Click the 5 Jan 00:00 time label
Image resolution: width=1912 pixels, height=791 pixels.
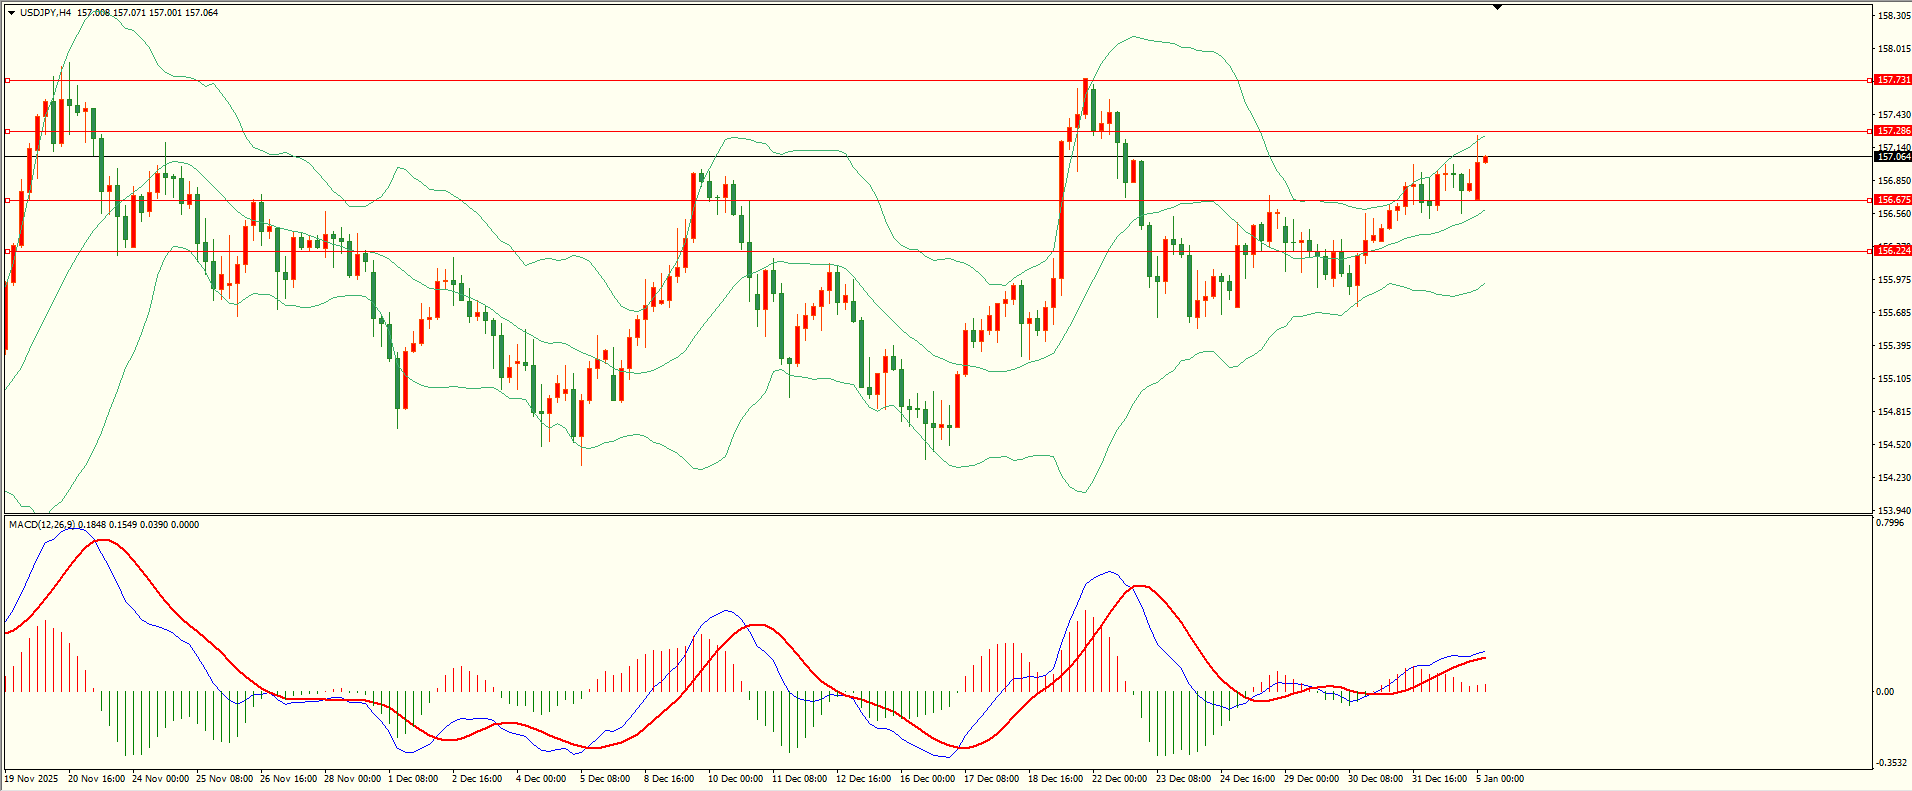[x=1499, y=778]
